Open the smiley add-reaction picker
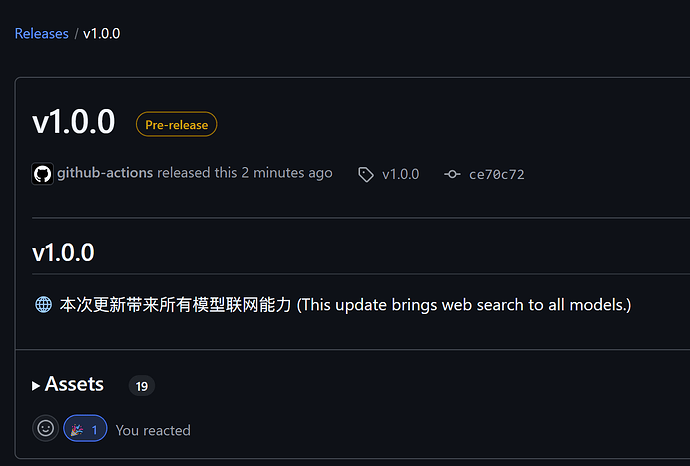This screenshot has height=466, width=690. pyautogui.click(x=46, y=428)
